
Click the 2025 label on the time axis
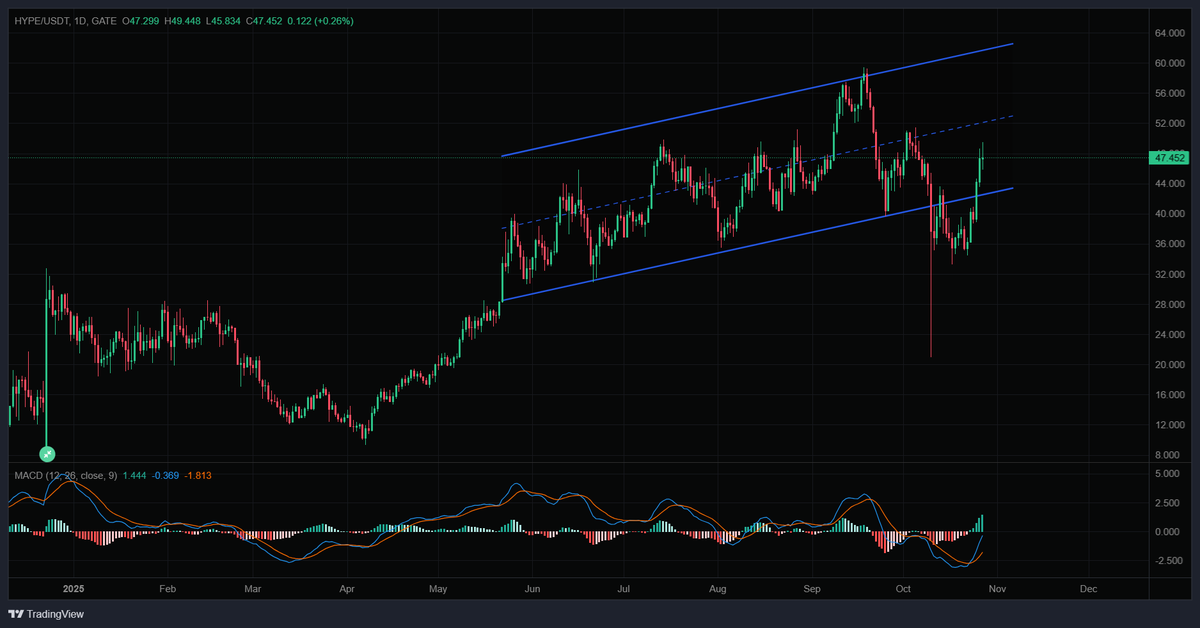tap(73, 589)
